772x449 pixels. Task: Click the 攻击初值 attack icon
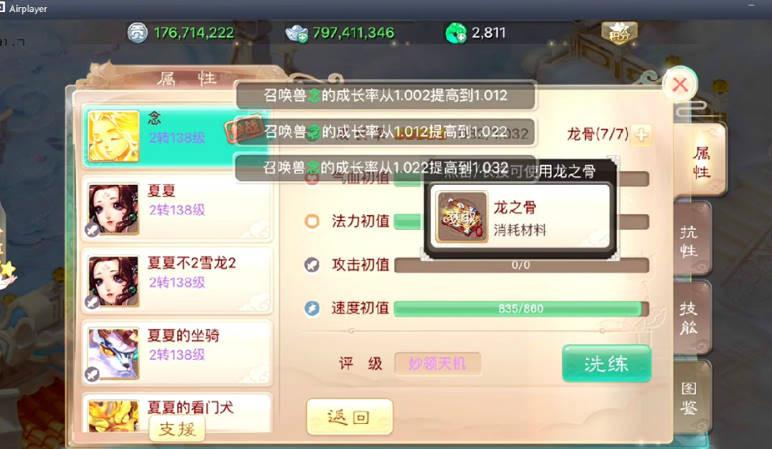click(312, 265)
